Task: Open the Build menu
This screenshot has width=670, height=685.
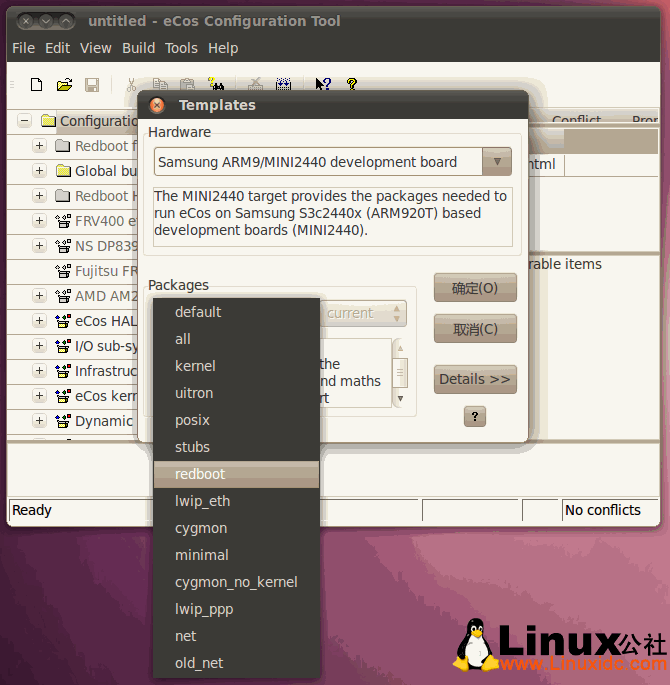Action: [138, 48]
